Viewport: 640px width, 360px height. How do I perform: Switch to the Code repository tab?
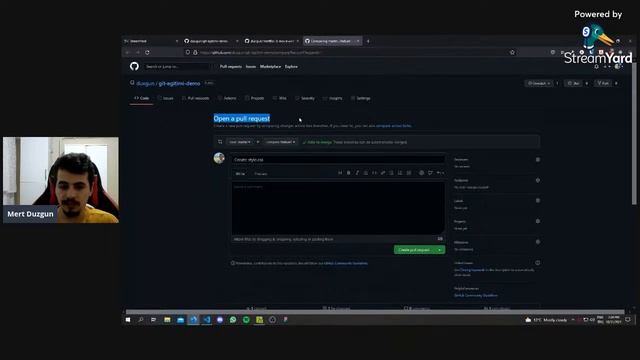[142, 98]
